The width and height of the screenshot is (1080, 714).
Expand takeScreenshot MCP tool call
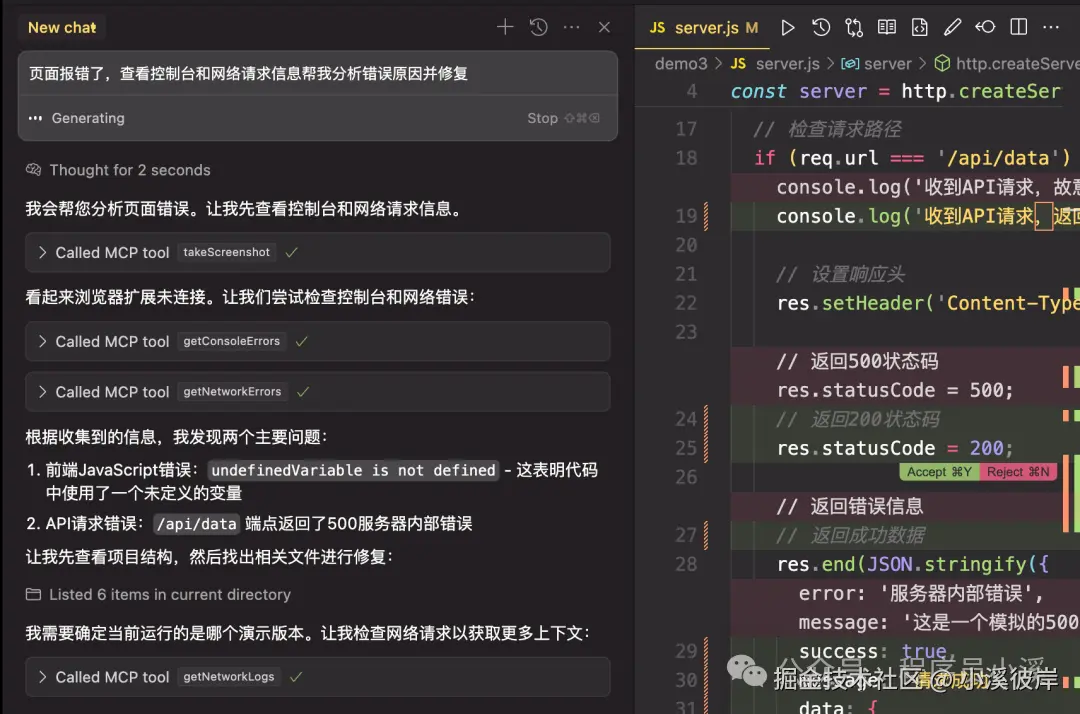318,253
